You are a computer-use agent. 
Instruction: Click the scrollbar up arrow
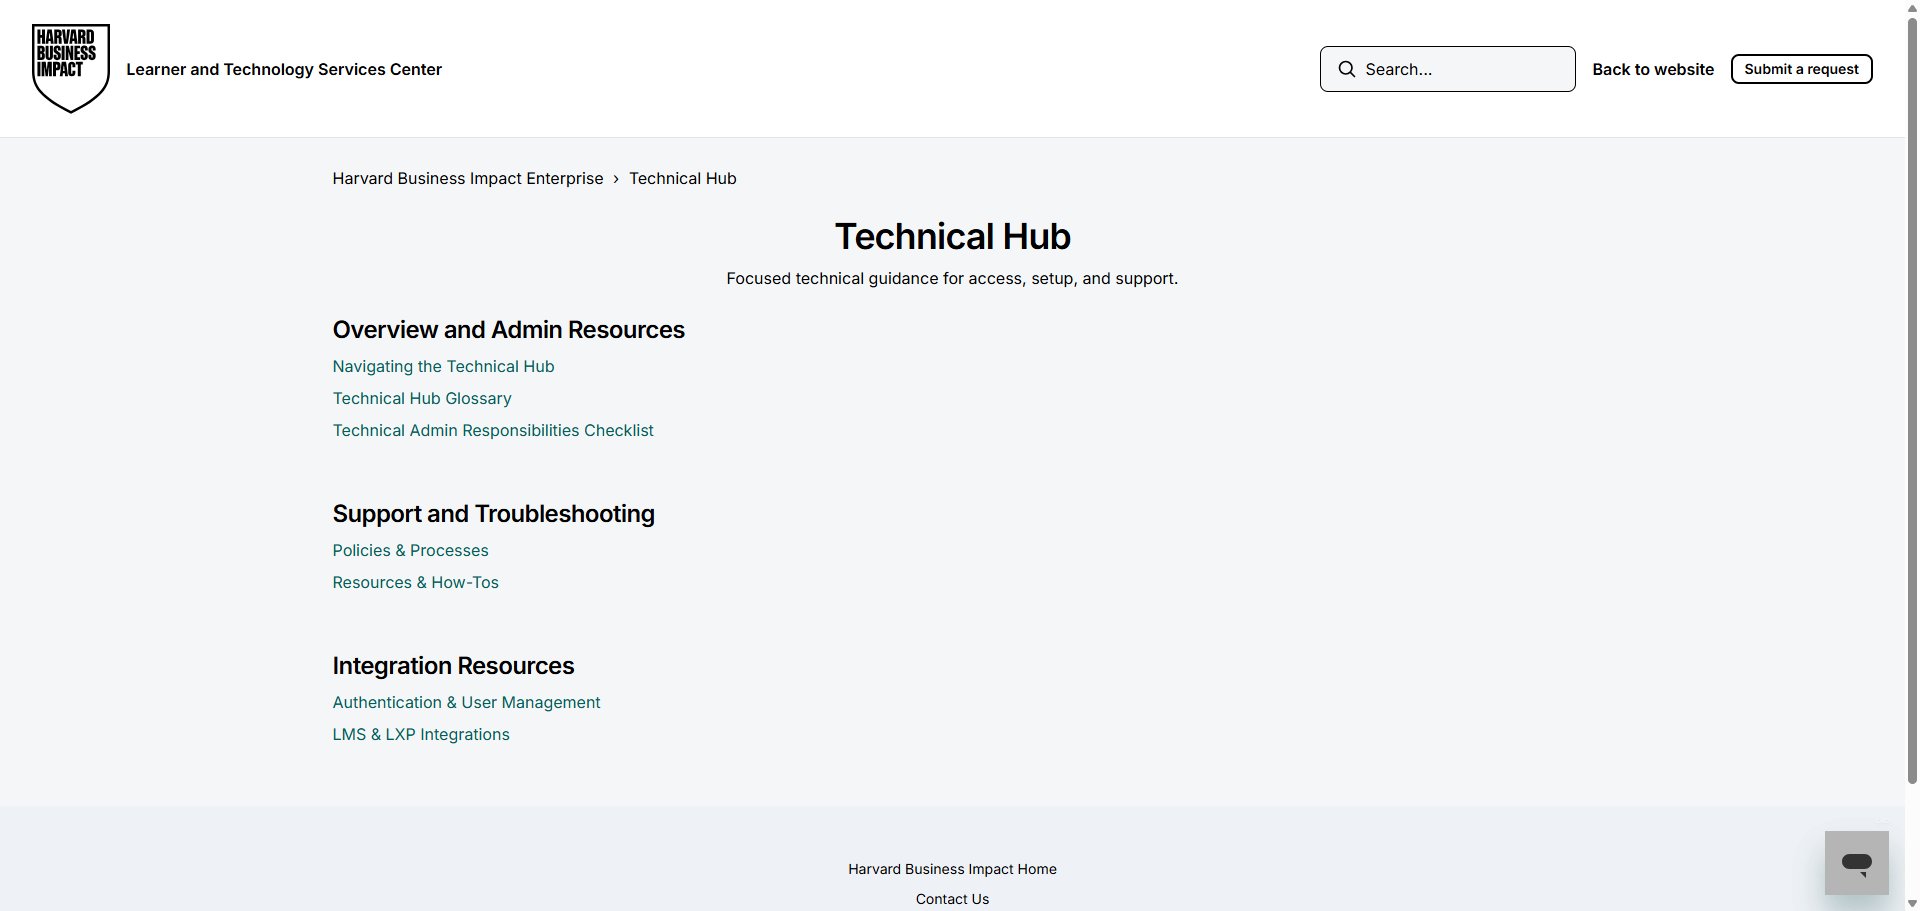[1912, 7]
